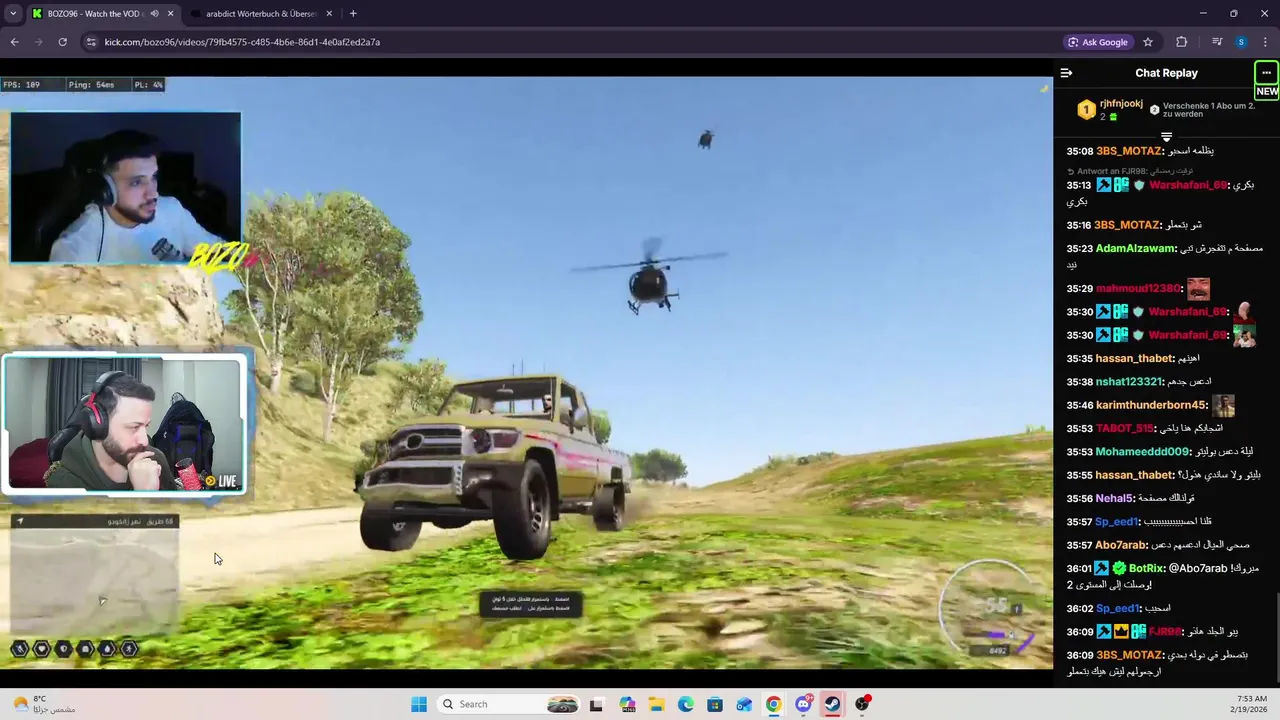Click the moderator badge at 35:13

1103,185
